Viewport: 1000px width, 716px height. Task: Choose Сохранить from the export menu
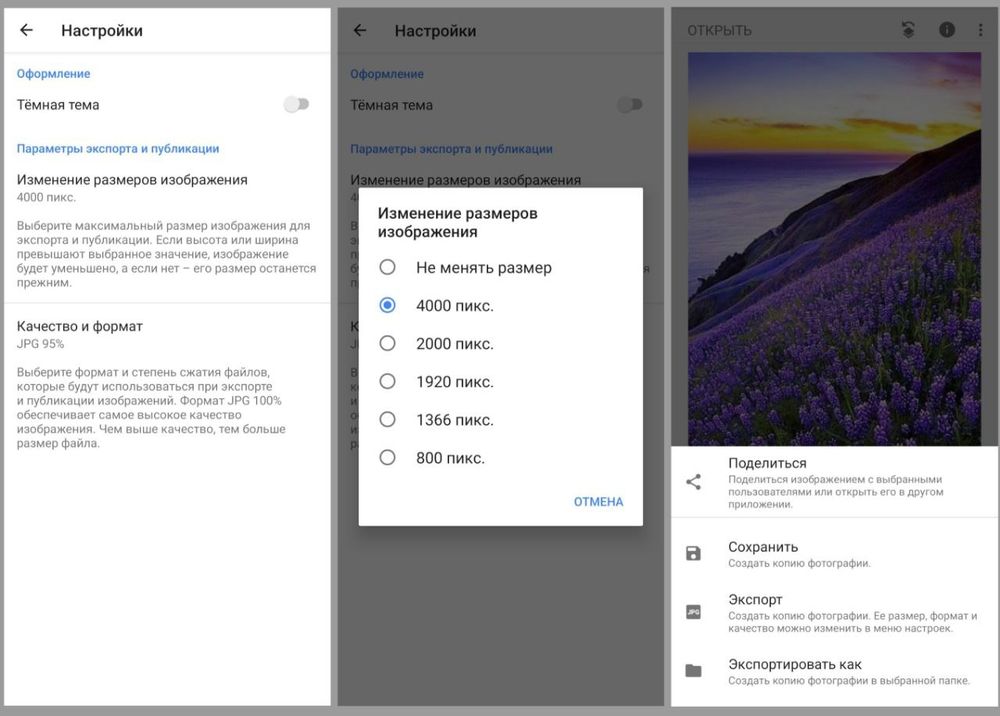pyautogui.click(x=763, y=547)
